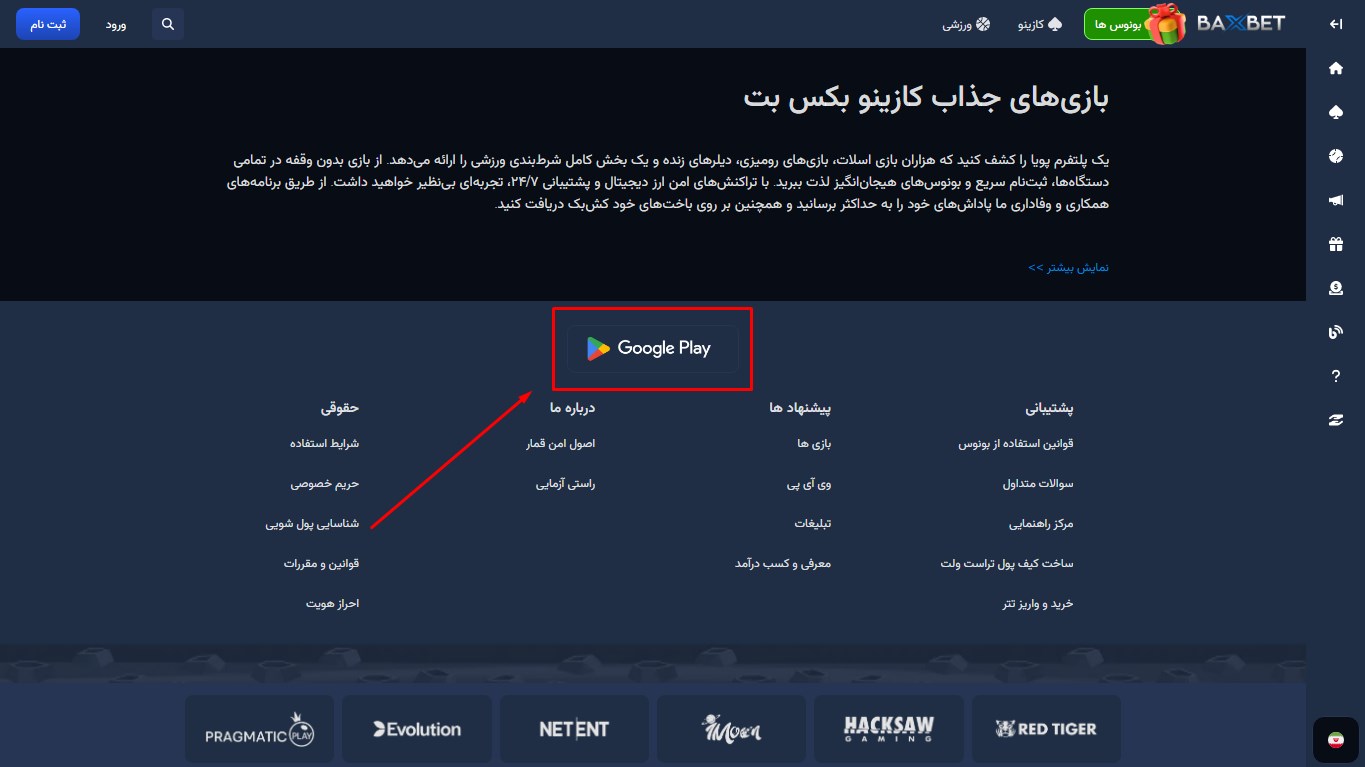This screenshot has height=767, width=1365.
Task: Open the ورزشی menu item
Action: tap(966, 24)
